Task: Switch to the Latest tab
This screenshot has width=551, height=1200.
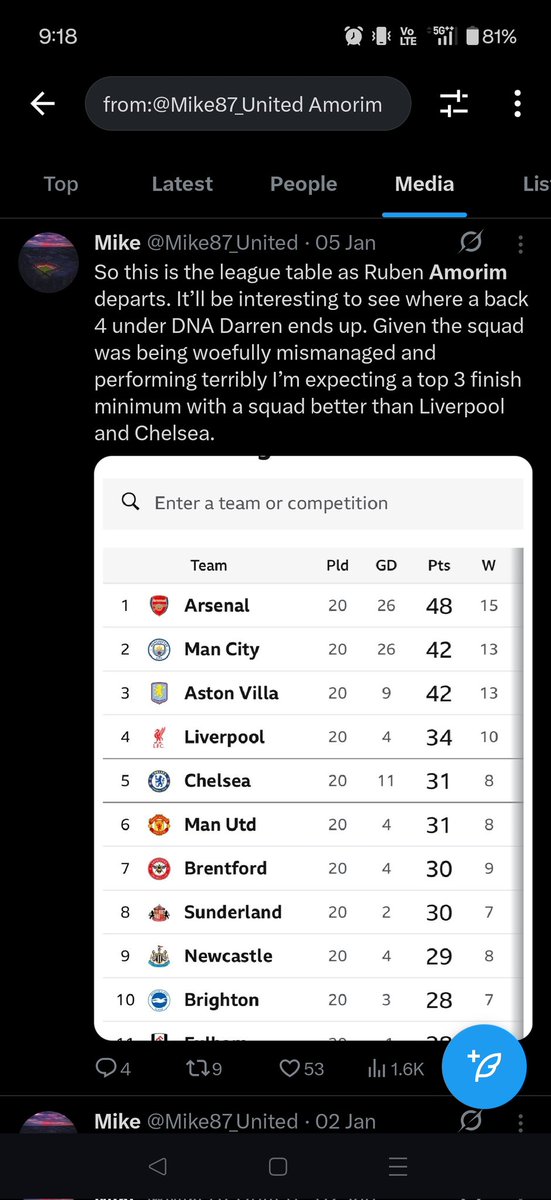Action: (182, 184)
